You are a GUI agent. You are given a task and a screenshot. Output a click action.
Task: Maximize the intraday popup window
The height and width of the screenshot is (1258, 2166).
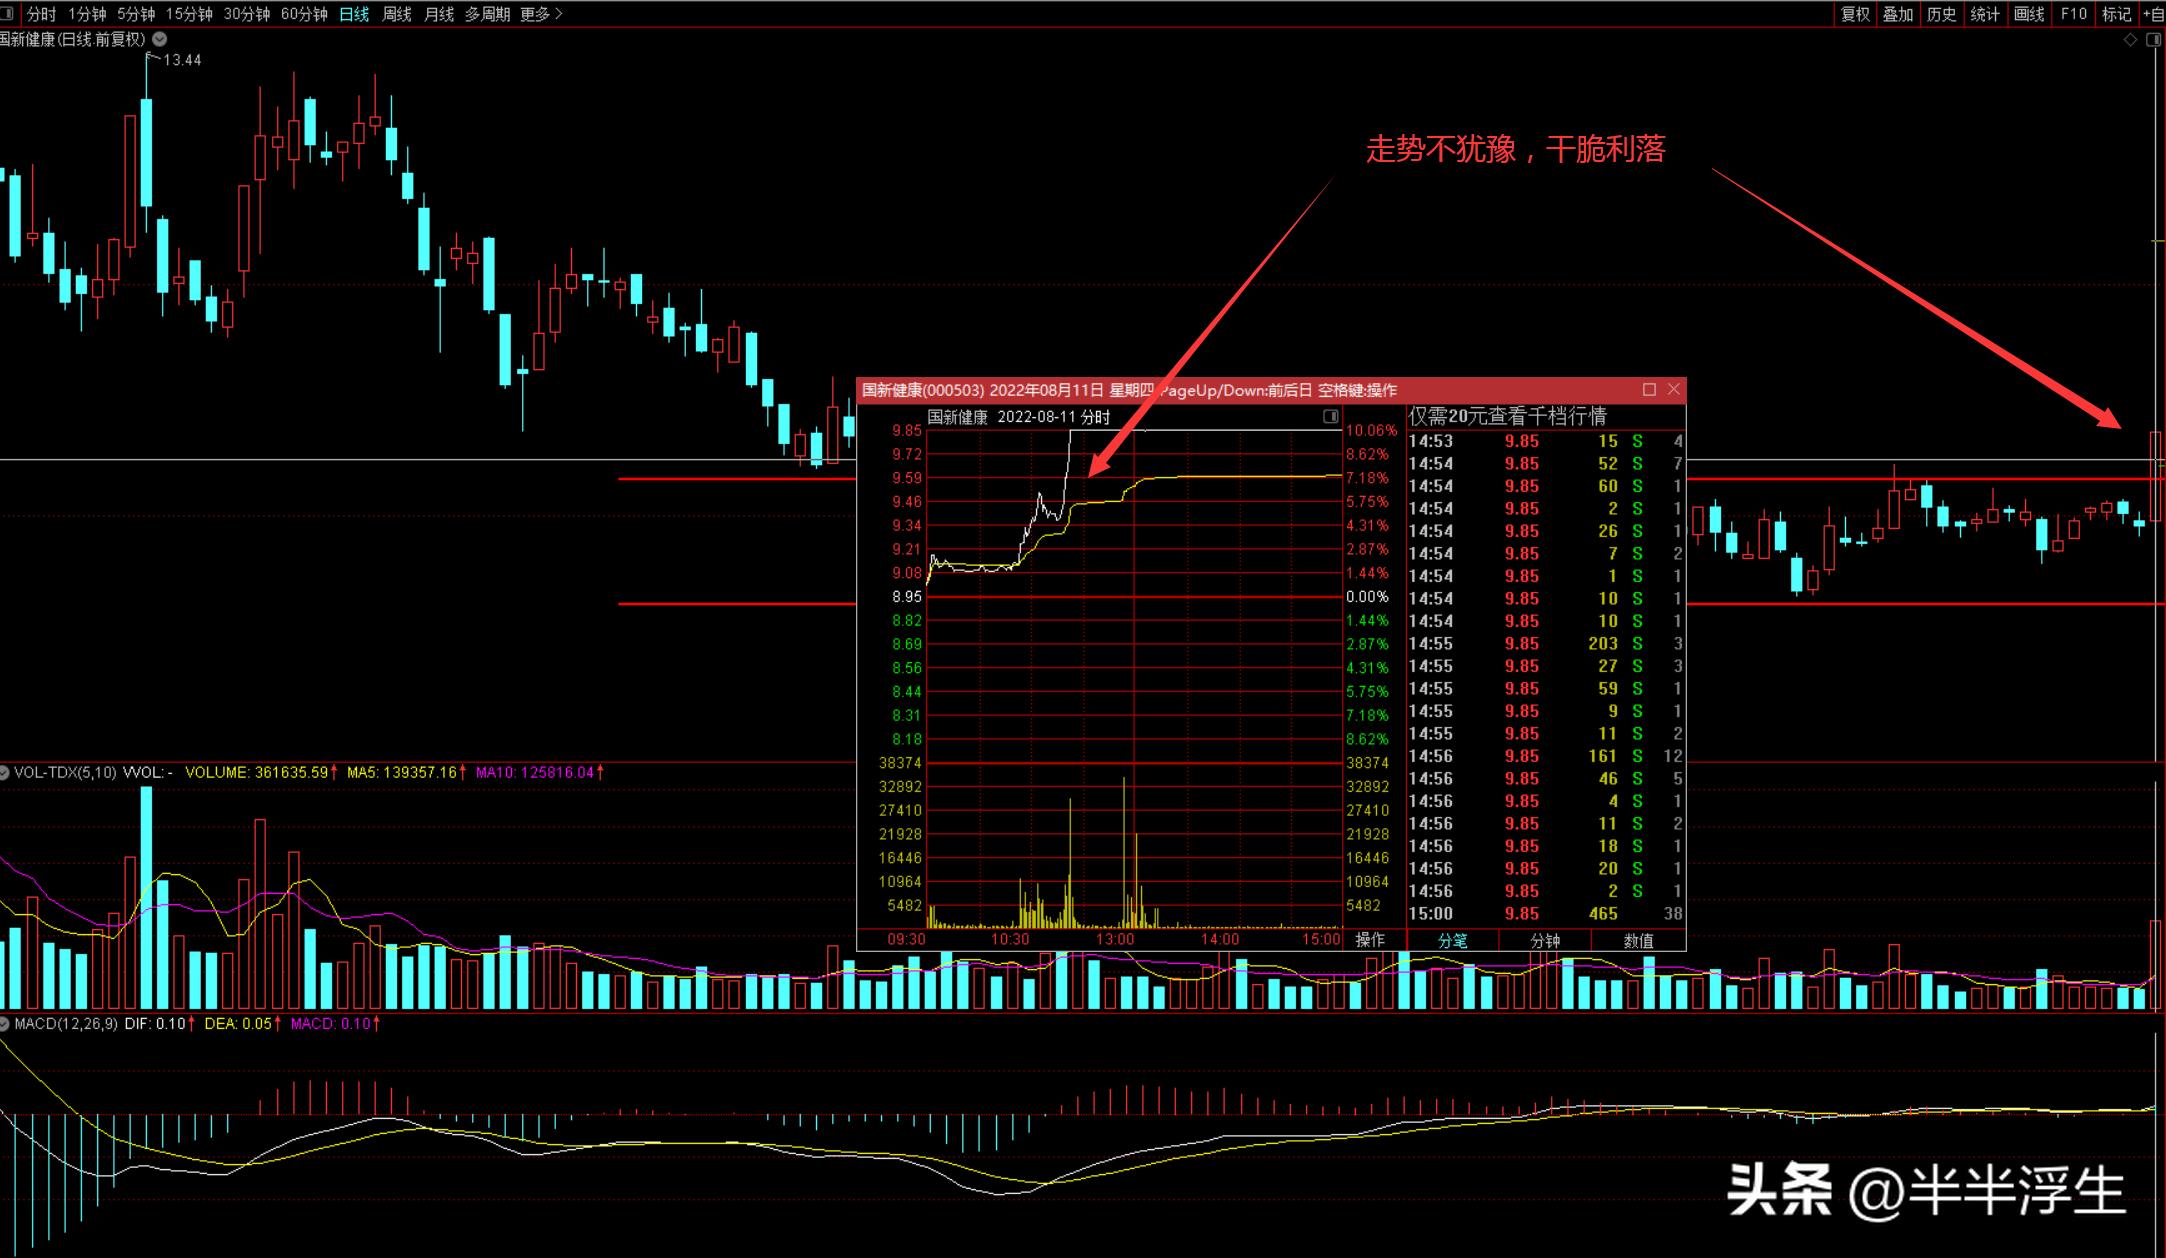(1649, 389)
